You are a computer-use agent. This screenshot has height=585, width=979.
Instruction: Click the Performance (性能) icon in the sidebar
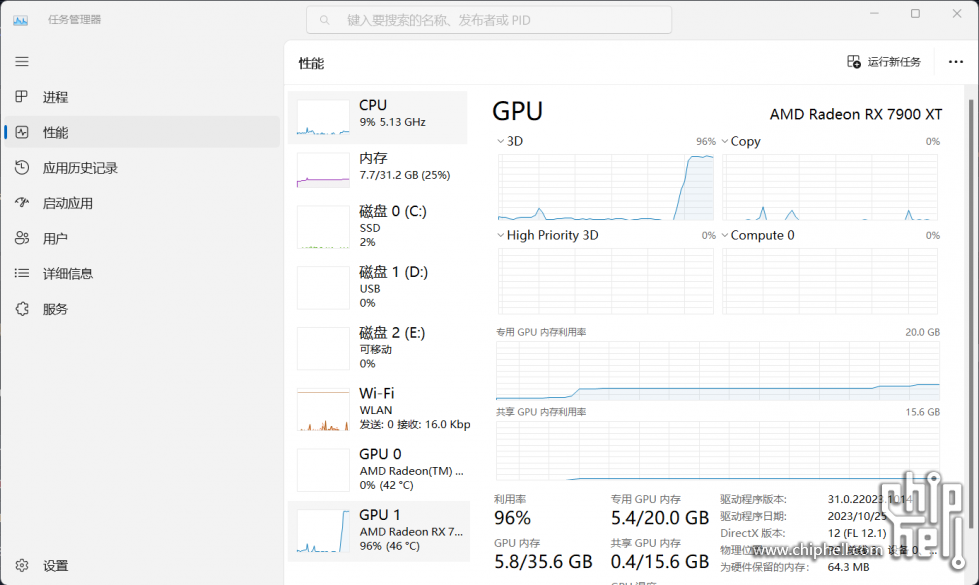click(x=22, y=132)
